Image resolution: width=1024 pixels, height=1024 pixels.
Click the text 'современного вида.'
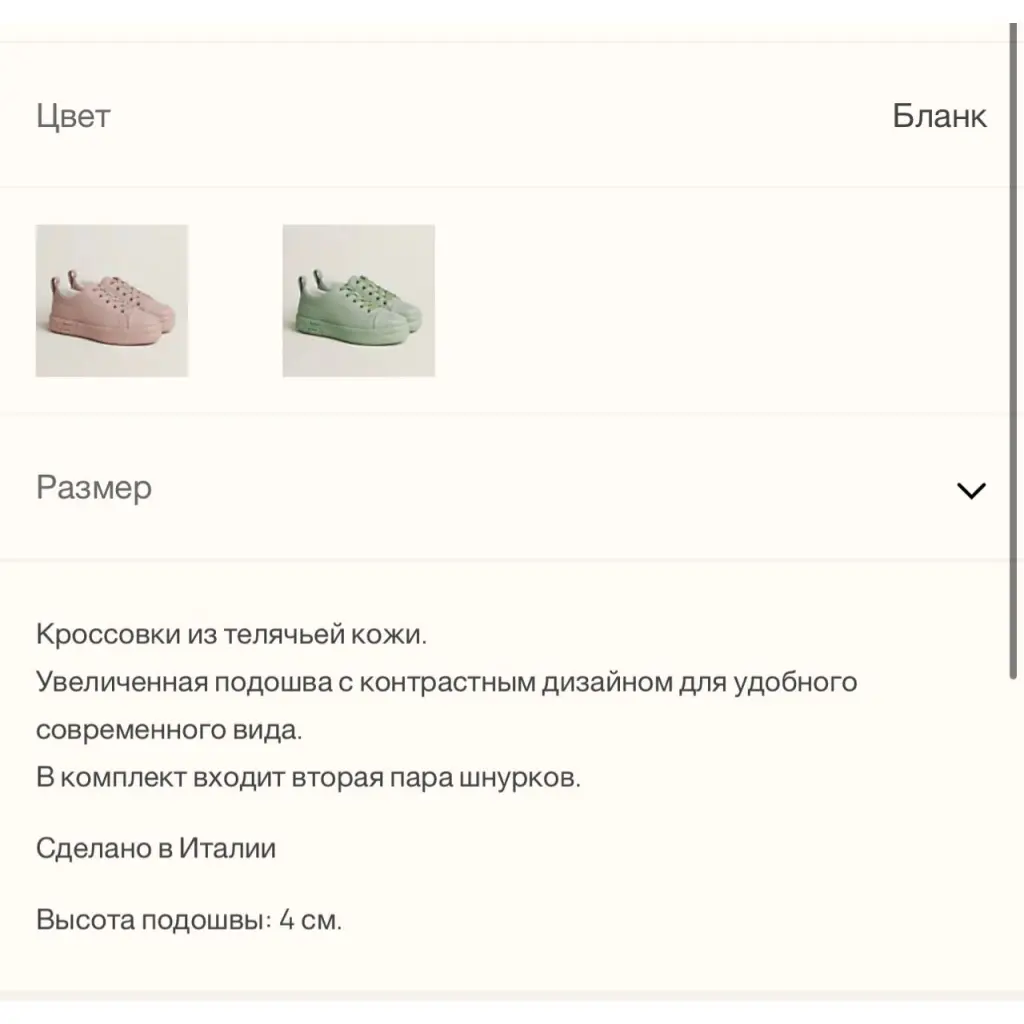[x=169, y=729]
